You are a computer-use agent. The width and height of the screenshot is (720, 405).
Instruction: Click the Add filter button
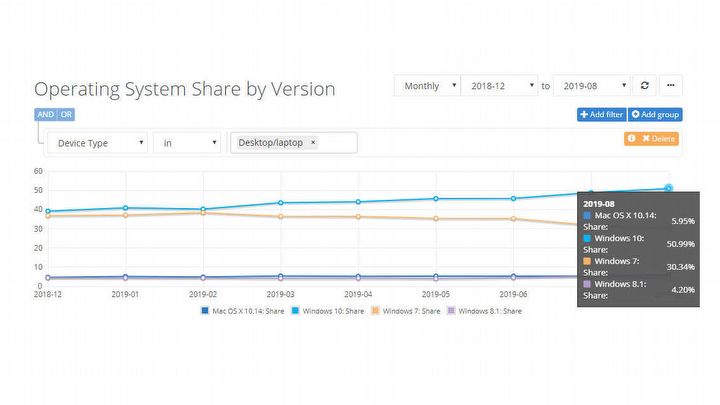click(601, 115)
